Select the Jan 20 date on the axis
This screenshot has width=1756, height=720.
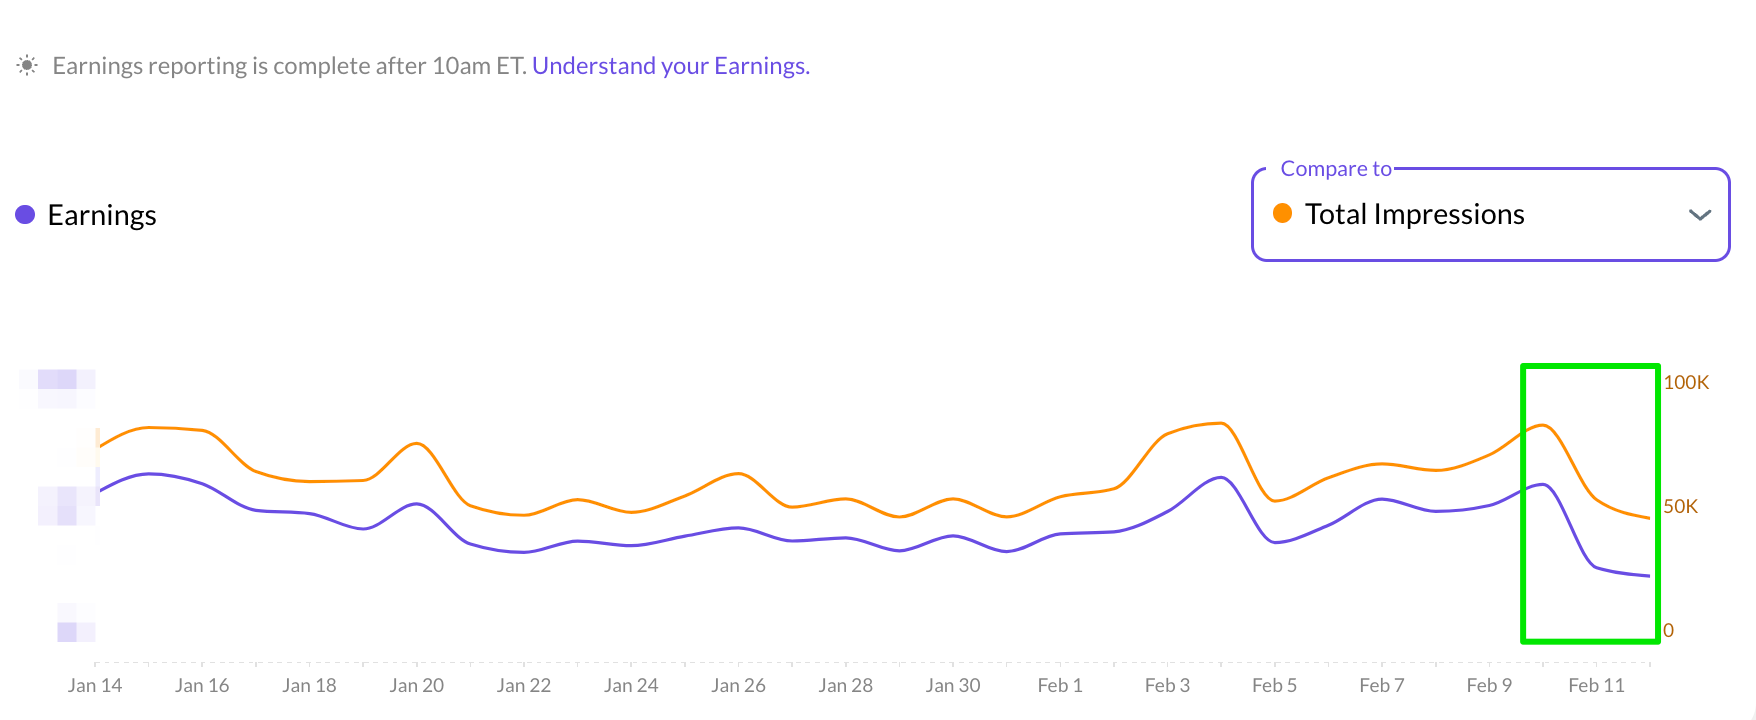(416, 685)
